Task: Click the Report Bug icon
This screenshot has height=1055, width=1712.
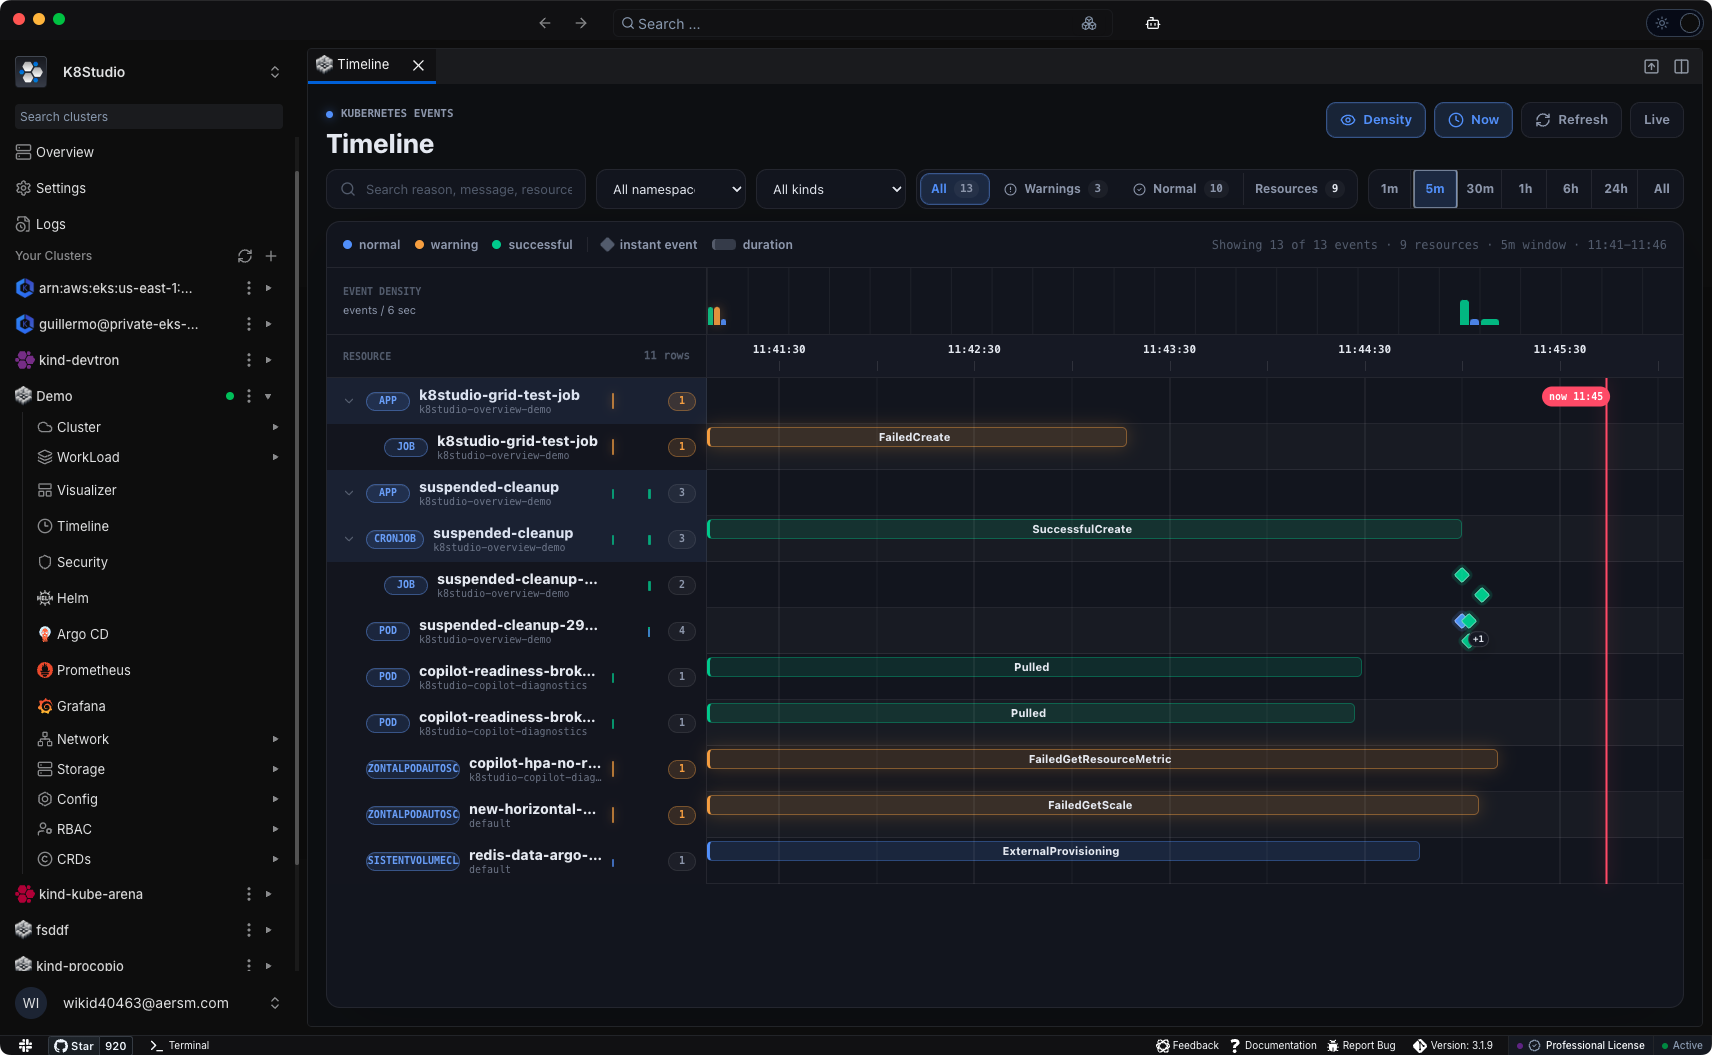Action: pos(1333,1045)
